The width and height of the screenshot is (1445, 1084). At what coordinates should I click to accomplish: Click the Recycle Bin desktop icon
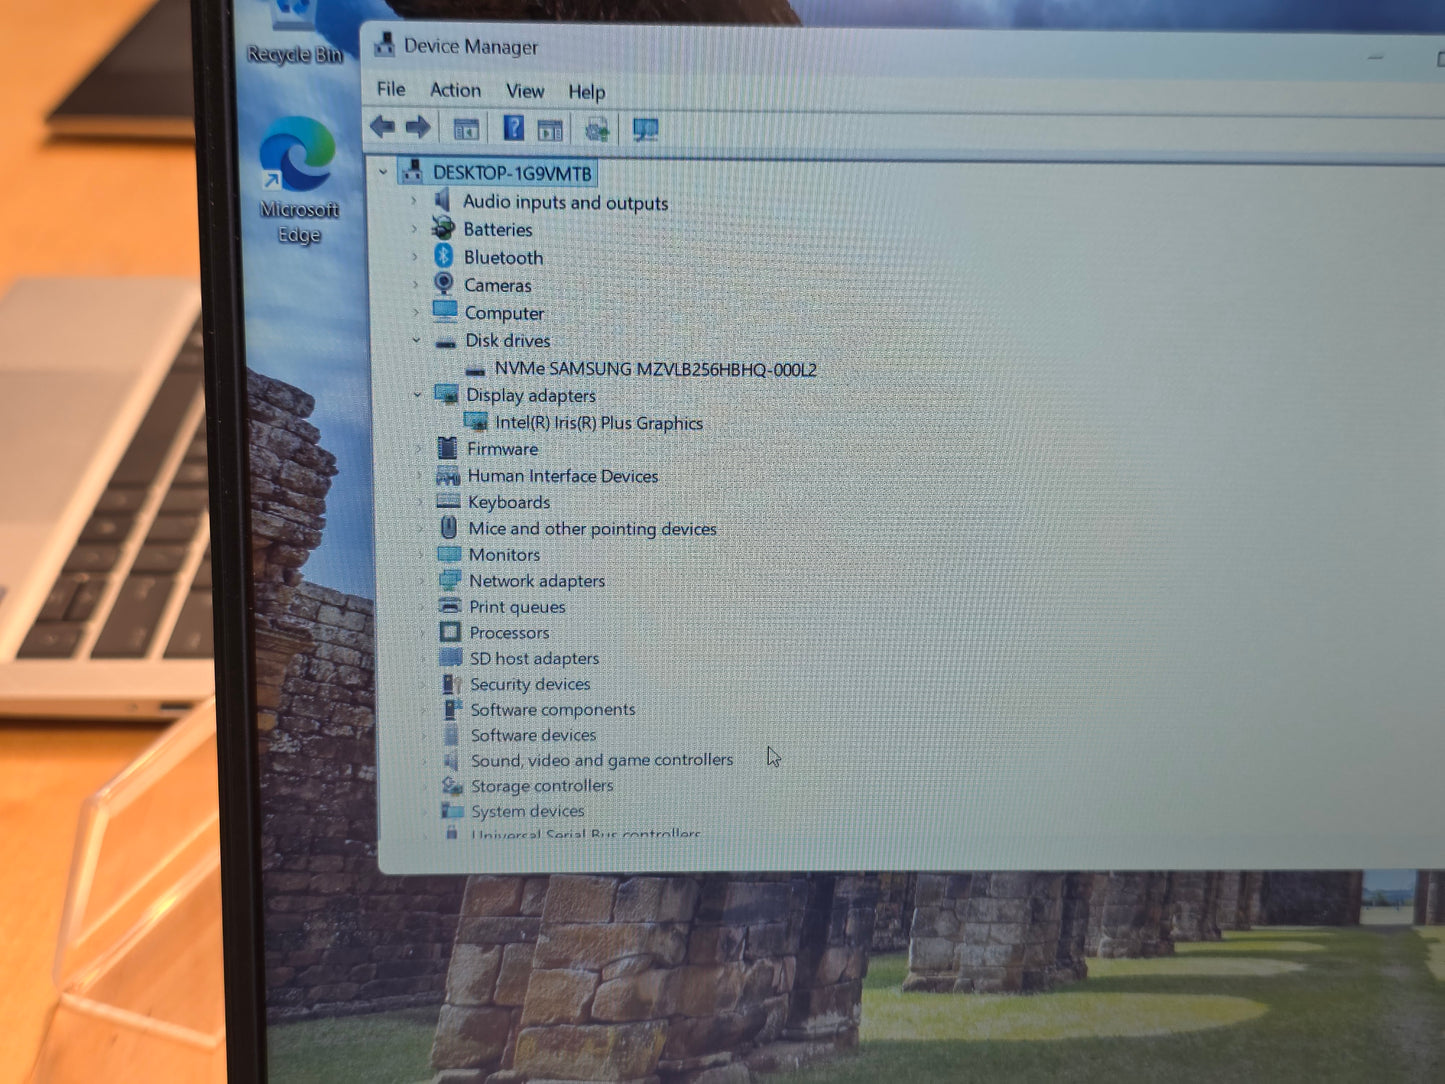click(x=294, y=33)
